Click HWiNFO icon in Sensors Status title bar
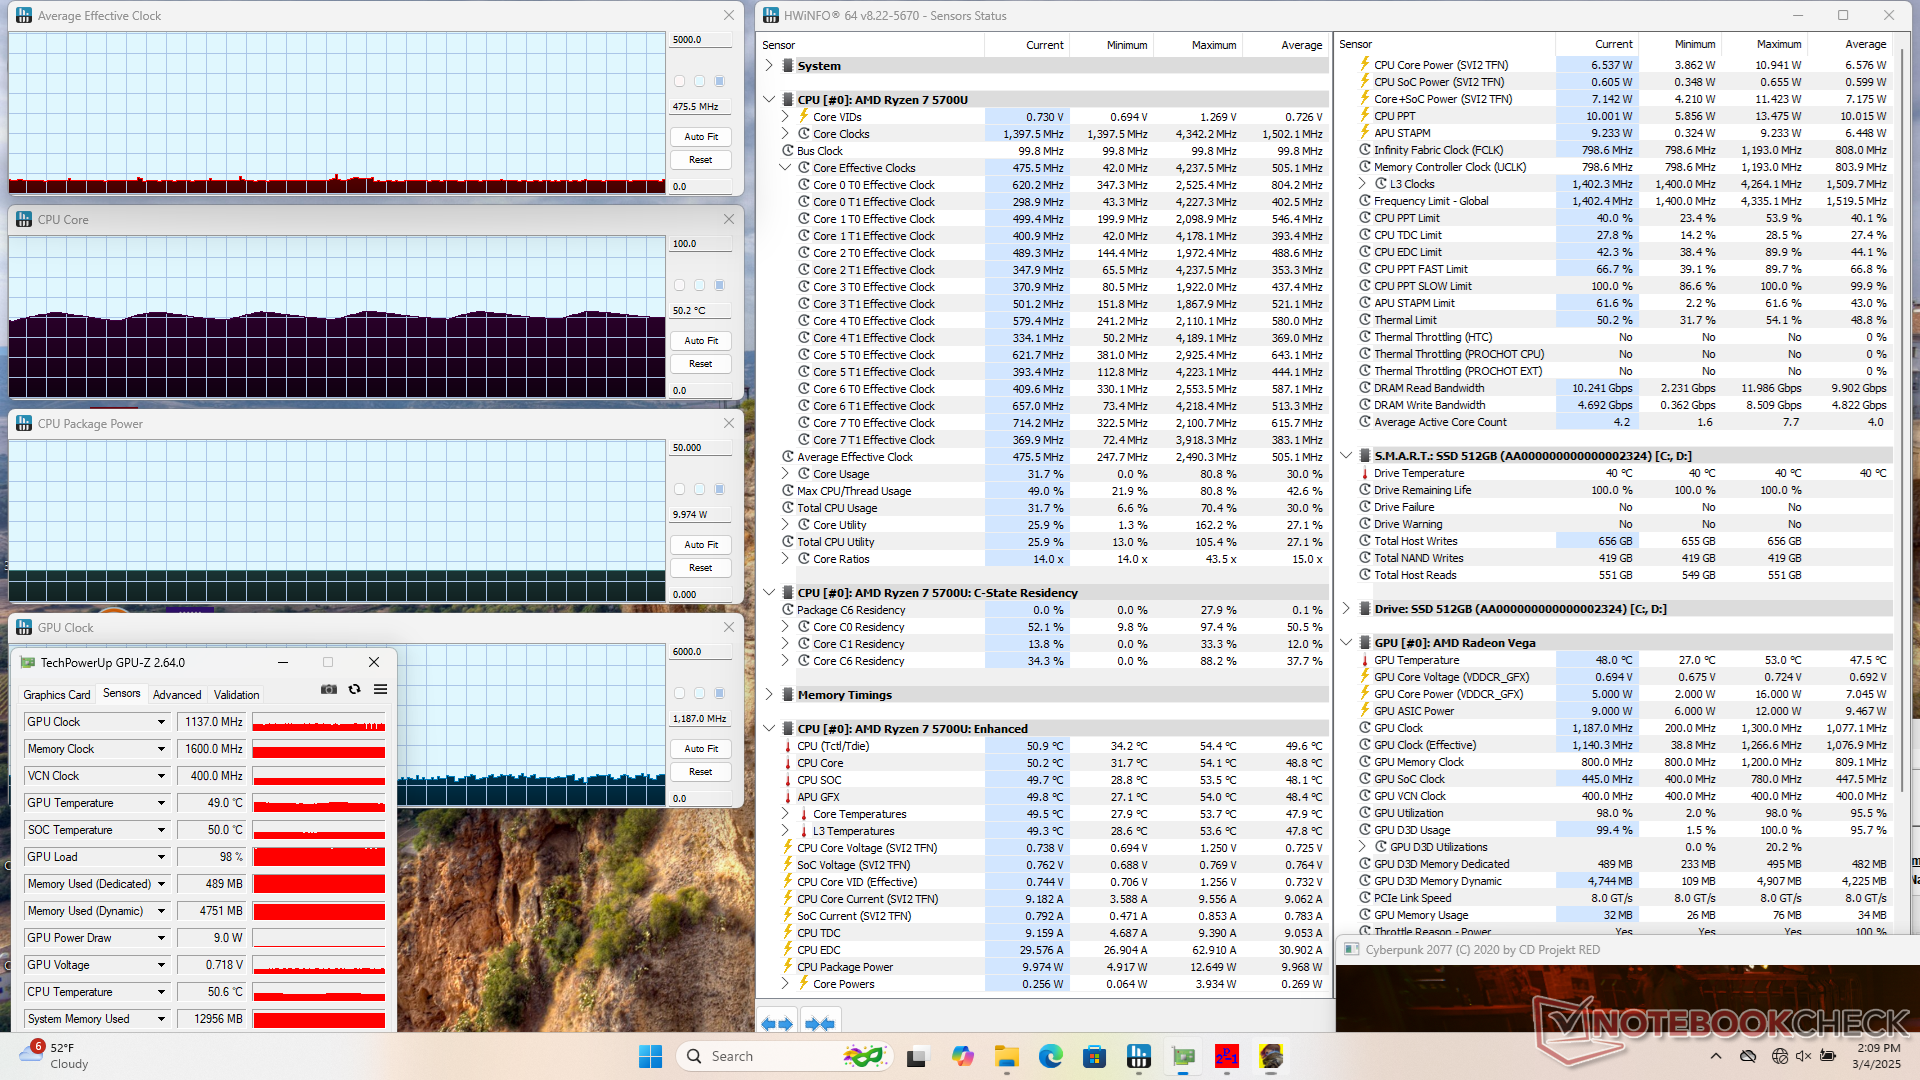 click(x=771, y=15)
